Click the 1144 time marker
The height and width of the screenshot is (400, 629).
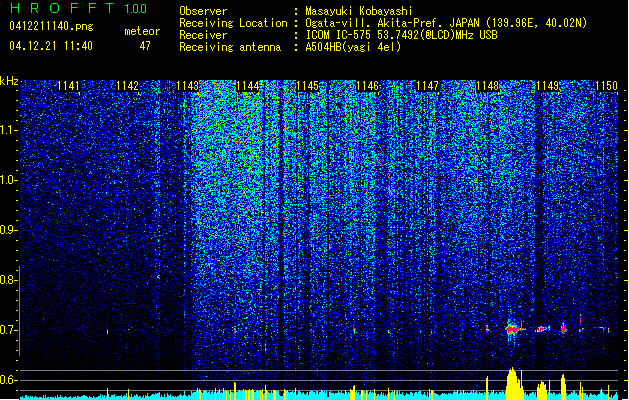pyautogui.click(x=248, y=86)
